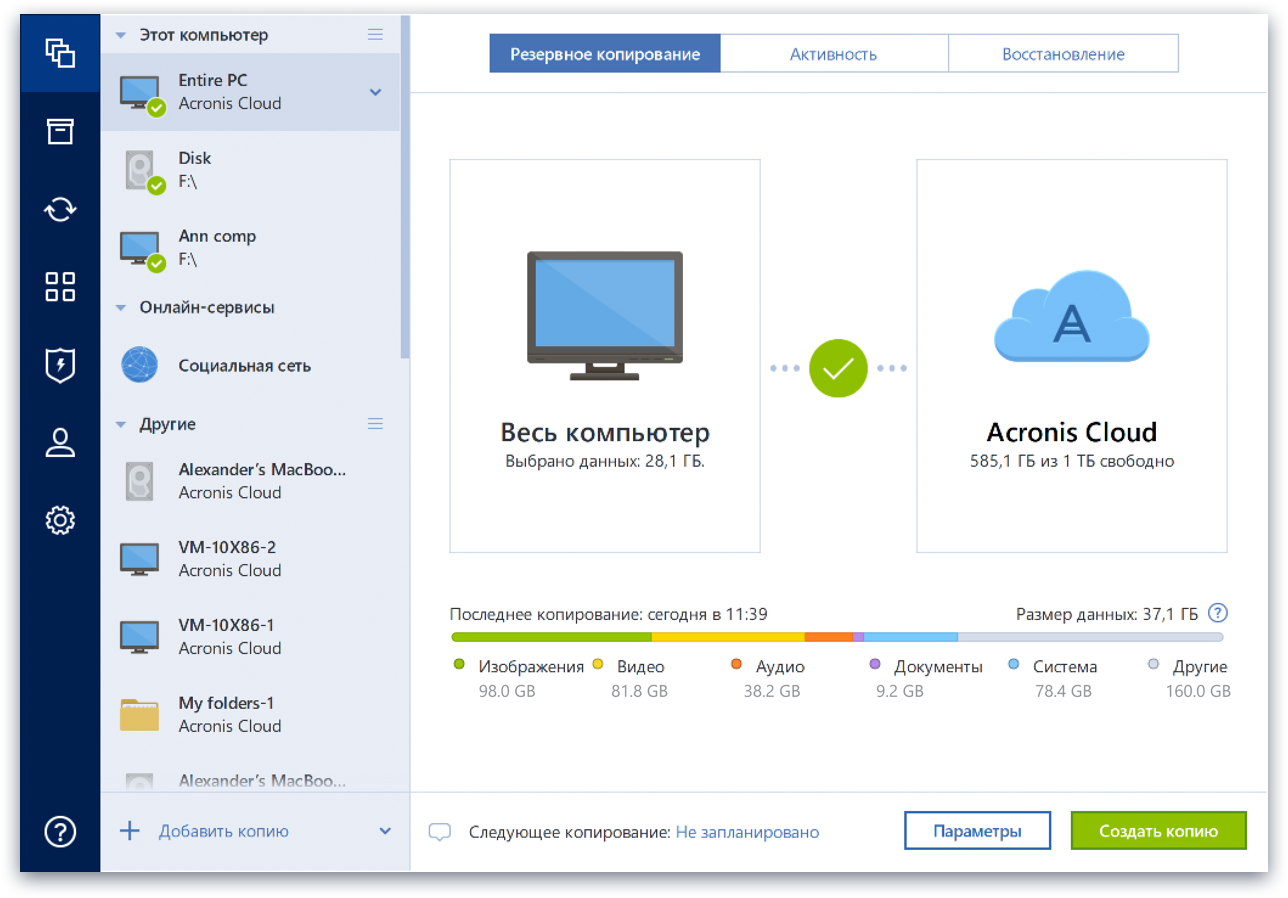The image size is (1288, 898).
Task: Open the Tools dashboard icon
Action: tap(60, 287)
